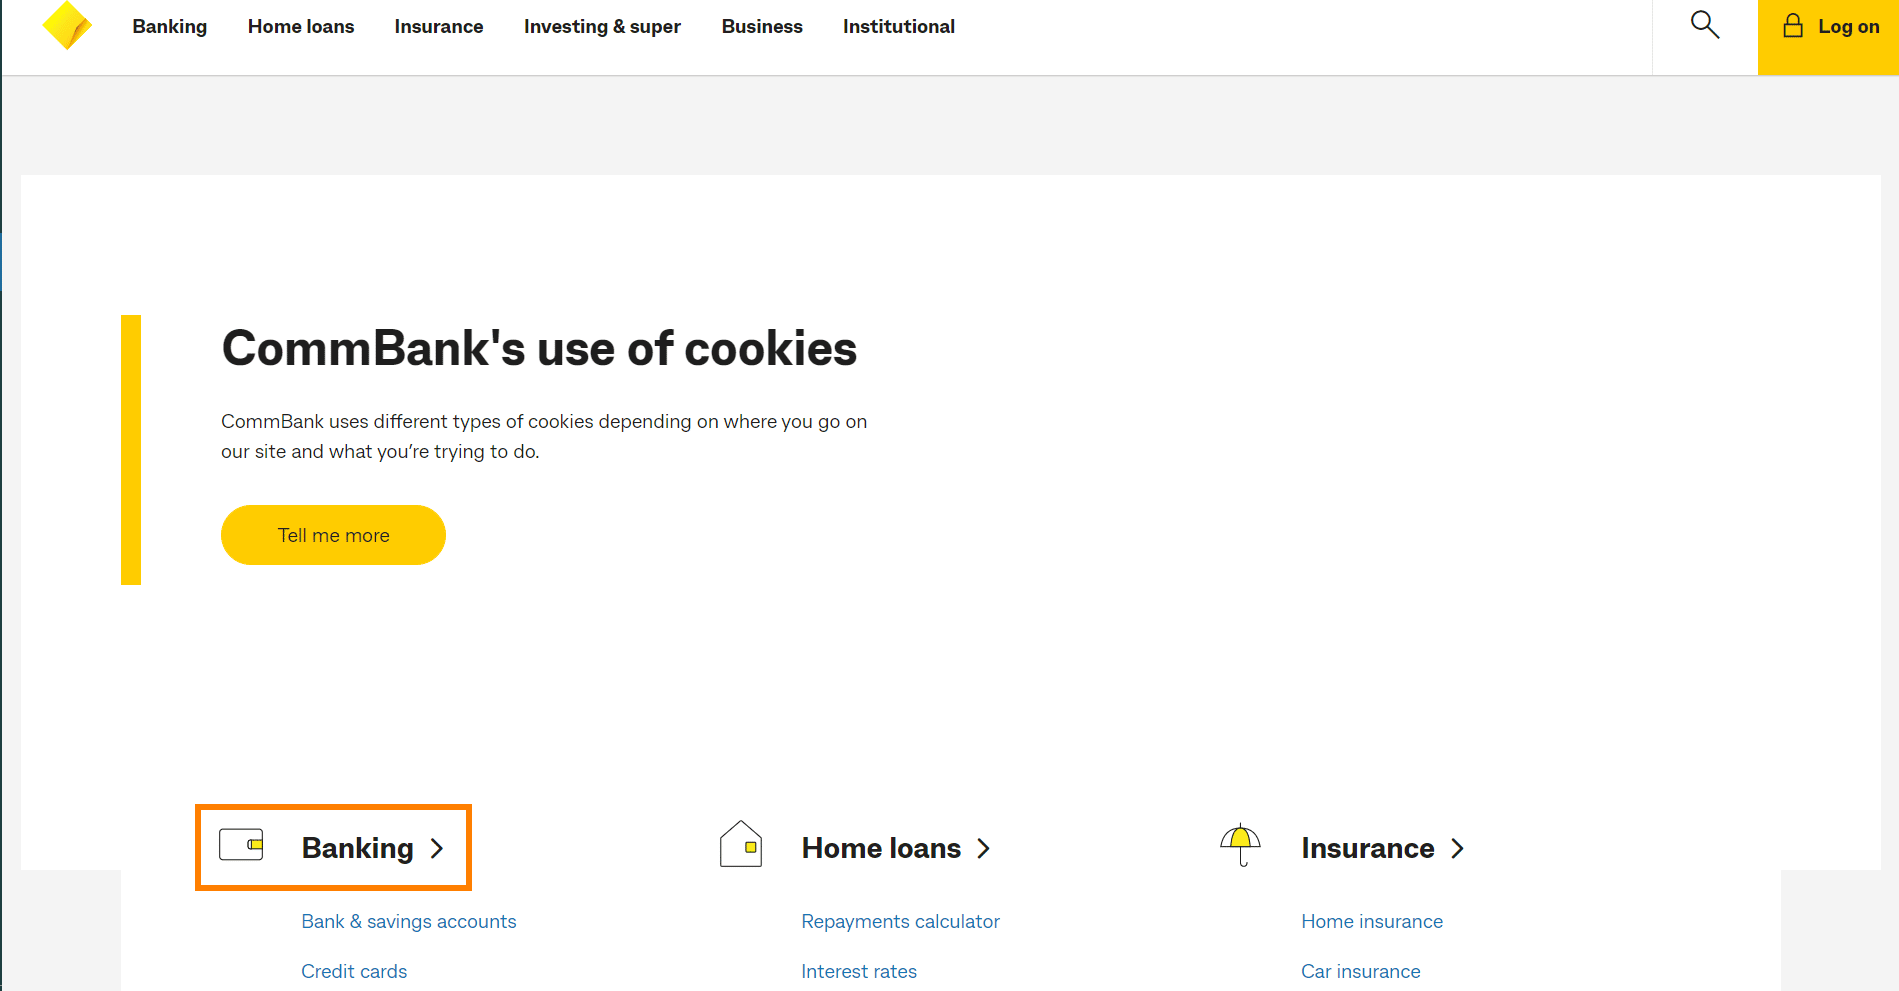Select the Business navigation item
Image resolution: width=1899 pixels, height=991 pixels.
point(762,27)
